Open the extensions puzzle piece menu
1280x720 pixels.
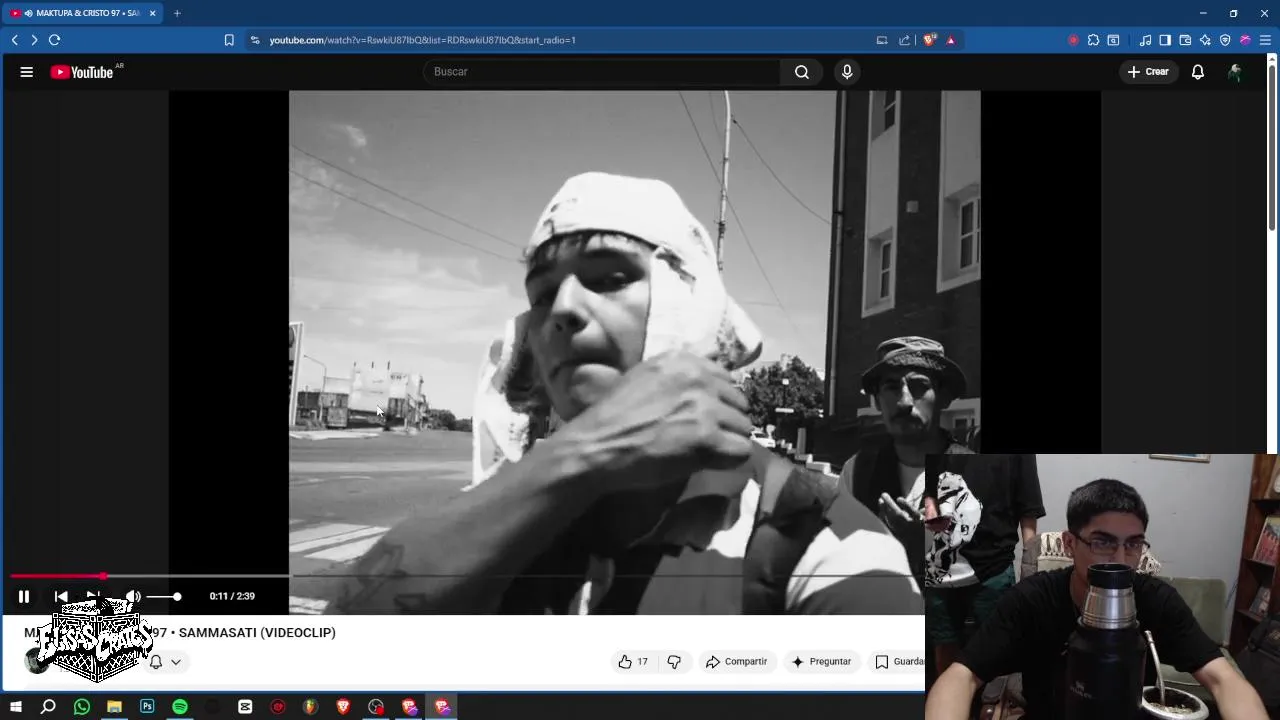tap(1093, 40)
